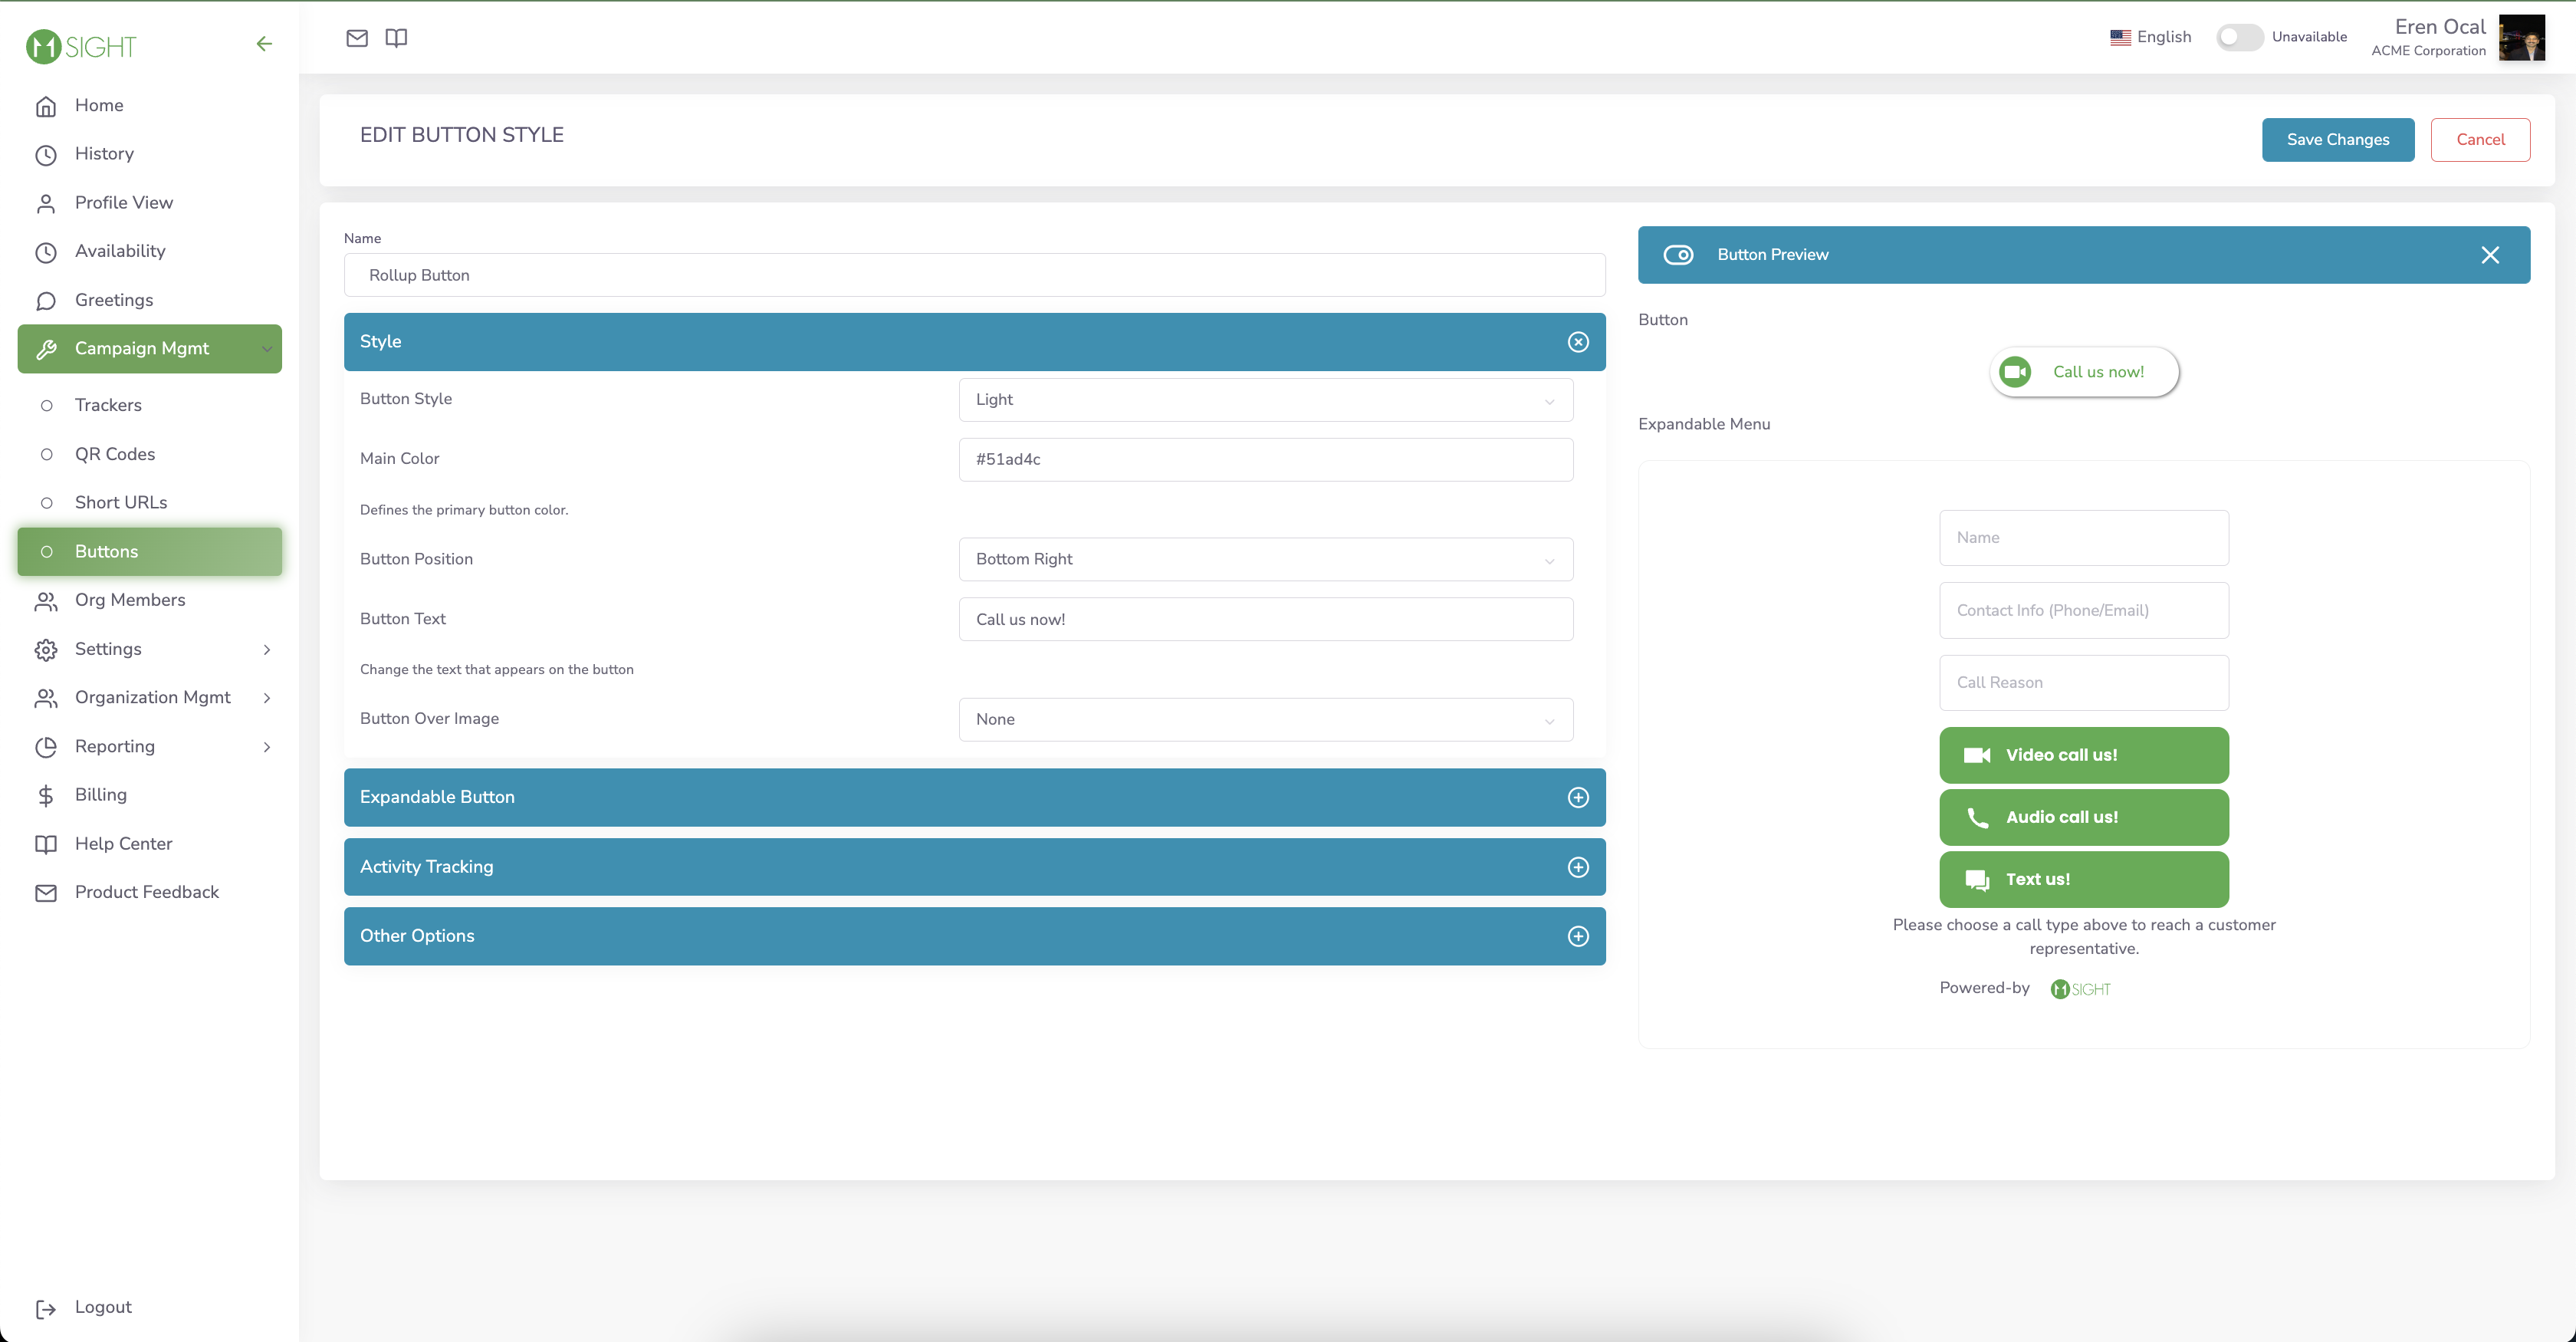
Task: Click the Main Color field #51ad4c
Action: pyautogui.click(x=1265, y=460)
